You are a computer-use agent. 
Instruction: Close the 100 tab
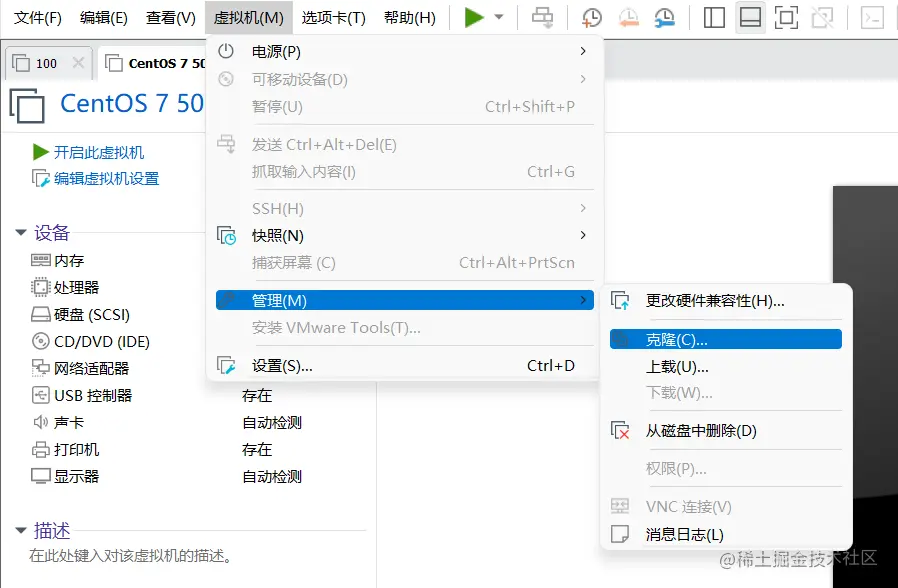(78, 62)
